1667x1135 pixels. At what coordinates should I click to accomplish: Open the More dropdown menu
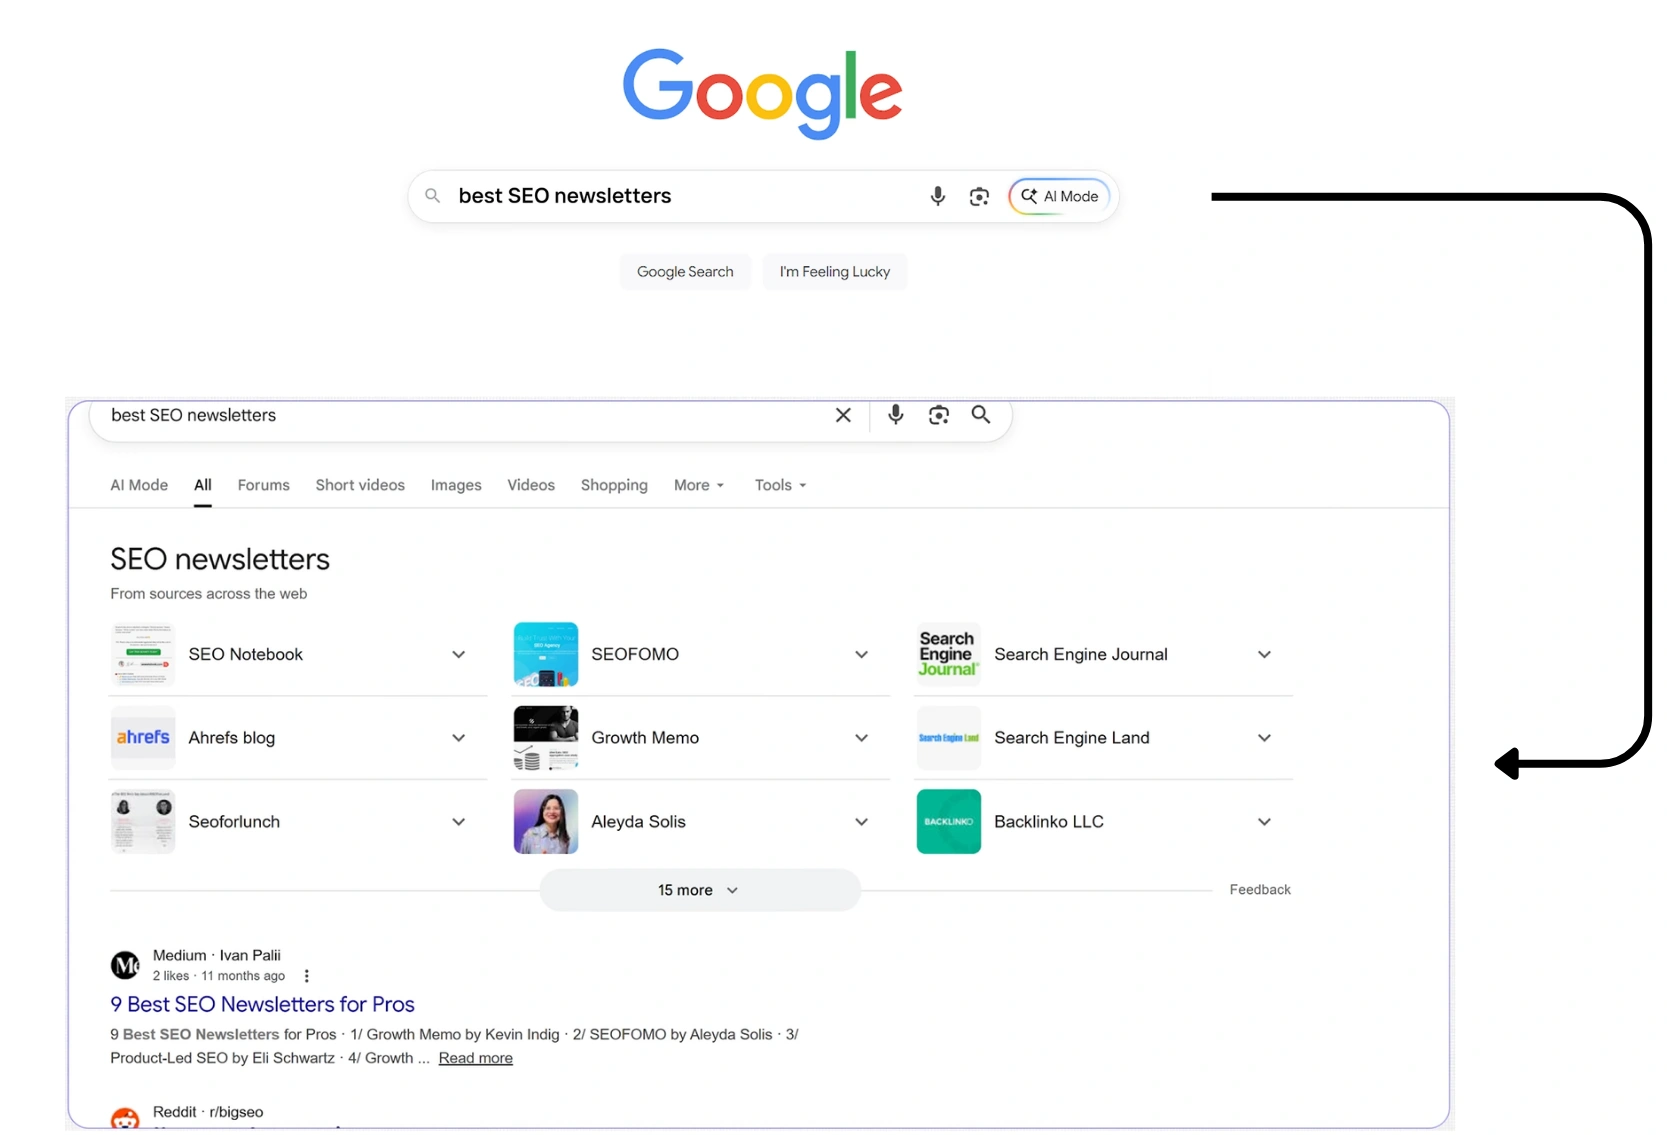tap(699, 485)
